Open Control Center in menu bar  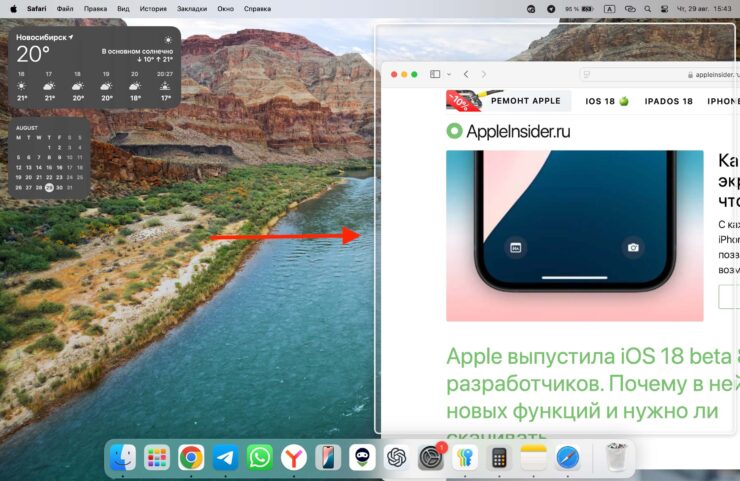664,8
